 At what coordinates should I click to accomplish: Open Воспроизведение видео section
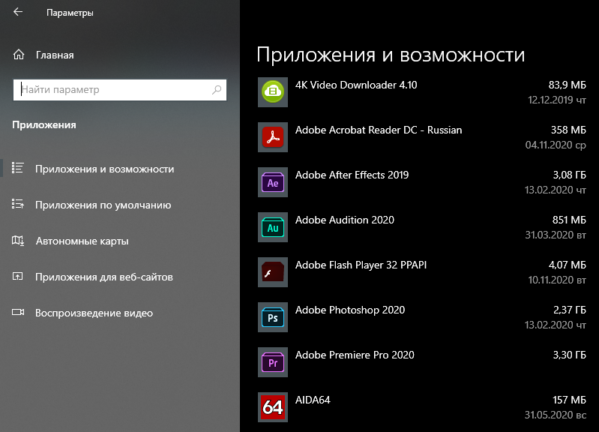[x=94, y=313]
